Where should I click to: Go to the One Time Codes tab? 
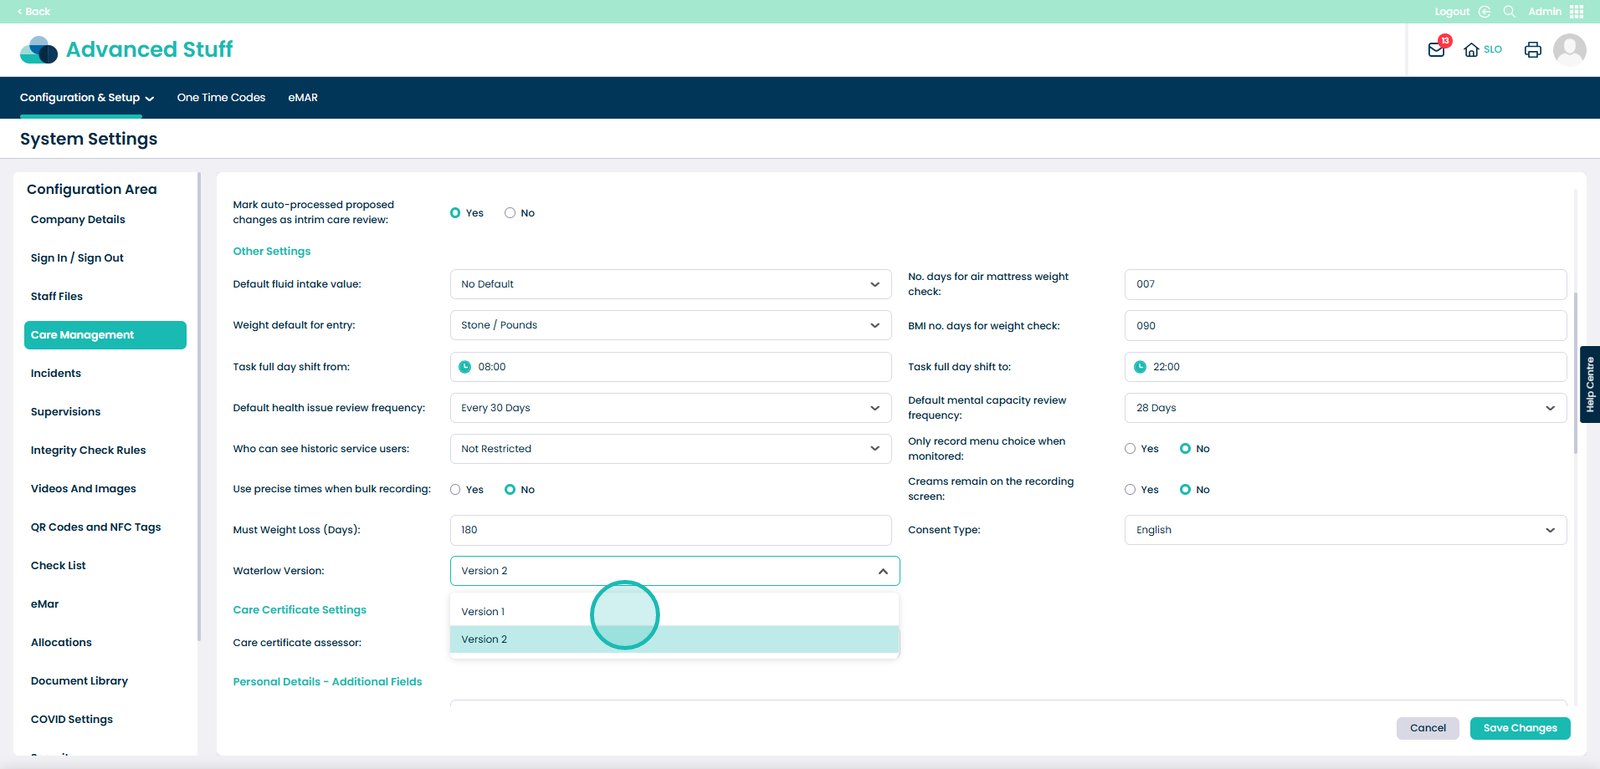tap(221, 98)
